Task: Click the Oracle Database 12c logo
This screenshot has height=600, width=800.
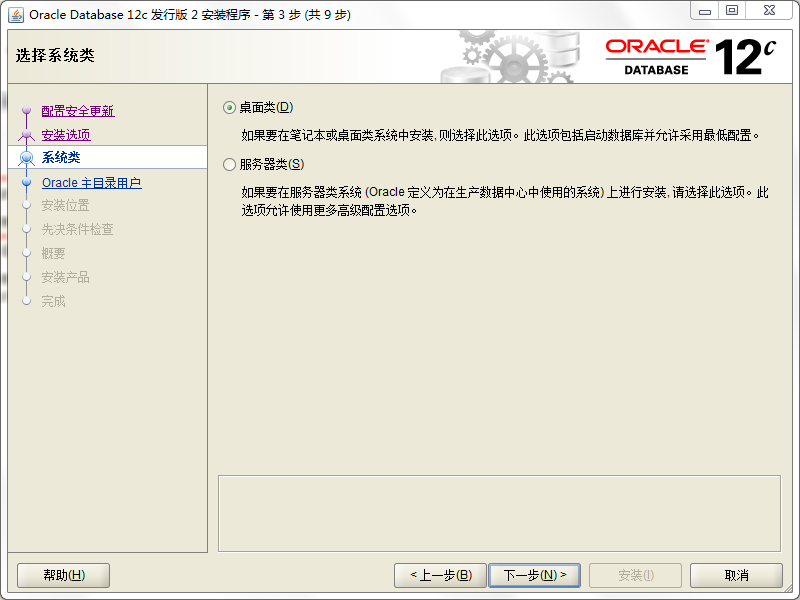Action: coord(691,57)
